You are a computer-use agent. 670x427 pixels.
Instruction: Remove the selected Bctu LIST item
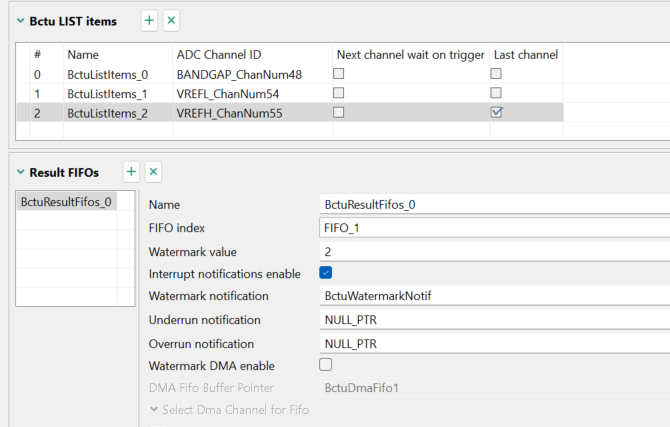coord(171,20)
